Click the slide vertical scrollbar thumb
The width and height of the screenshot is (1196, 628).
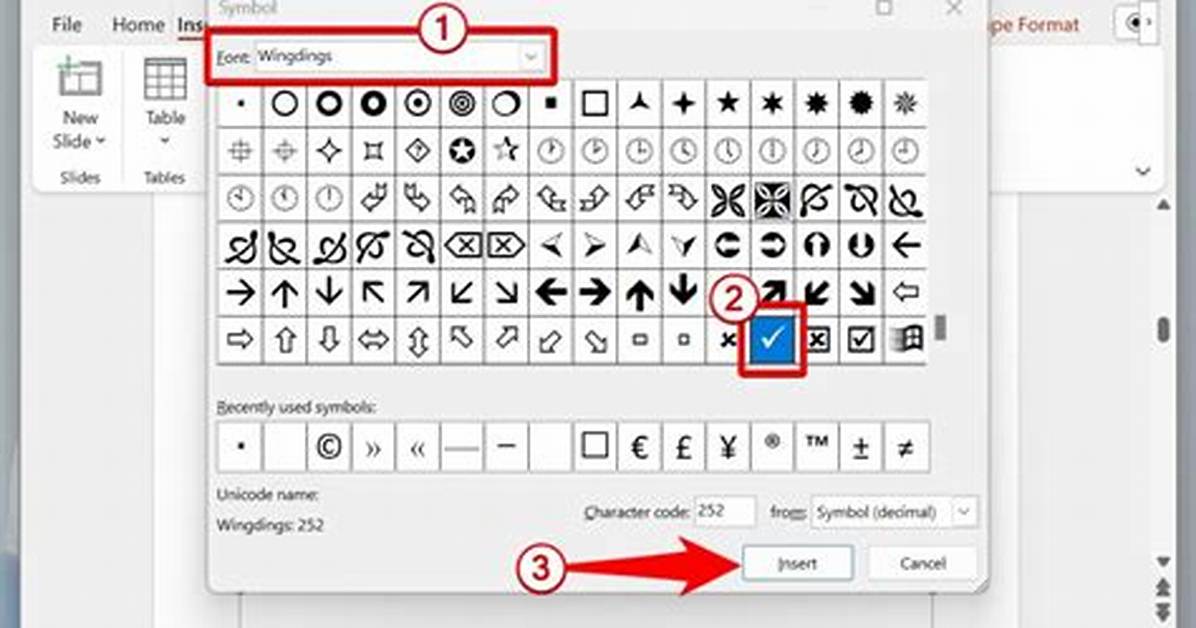pos(1162,329)
